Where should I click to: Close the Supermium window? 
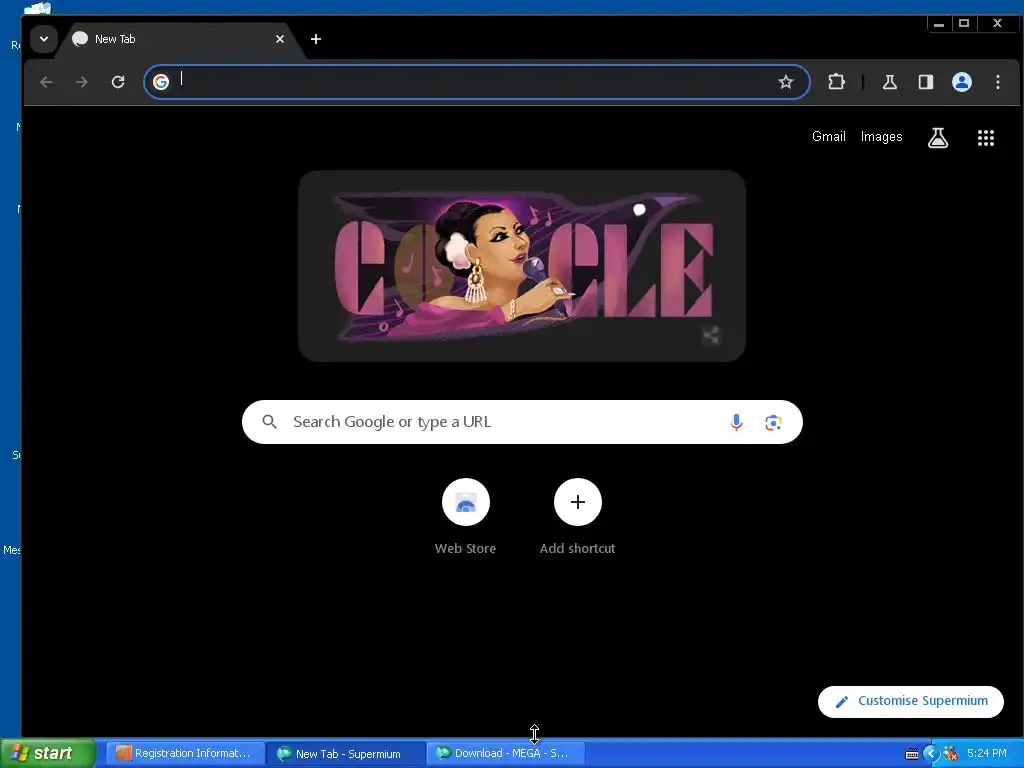[997, 24]
